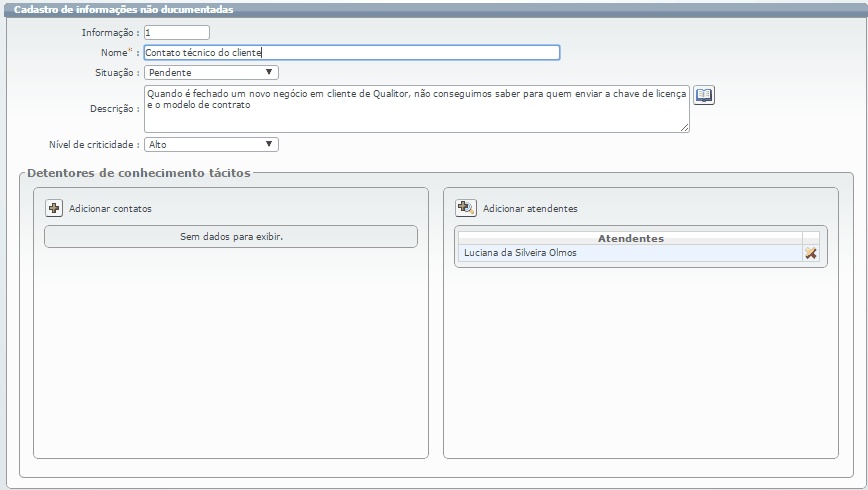Viewport: 868px width, 490px height.
Task: Click the Descrição textarea resize handle
Action: [684, 127]
